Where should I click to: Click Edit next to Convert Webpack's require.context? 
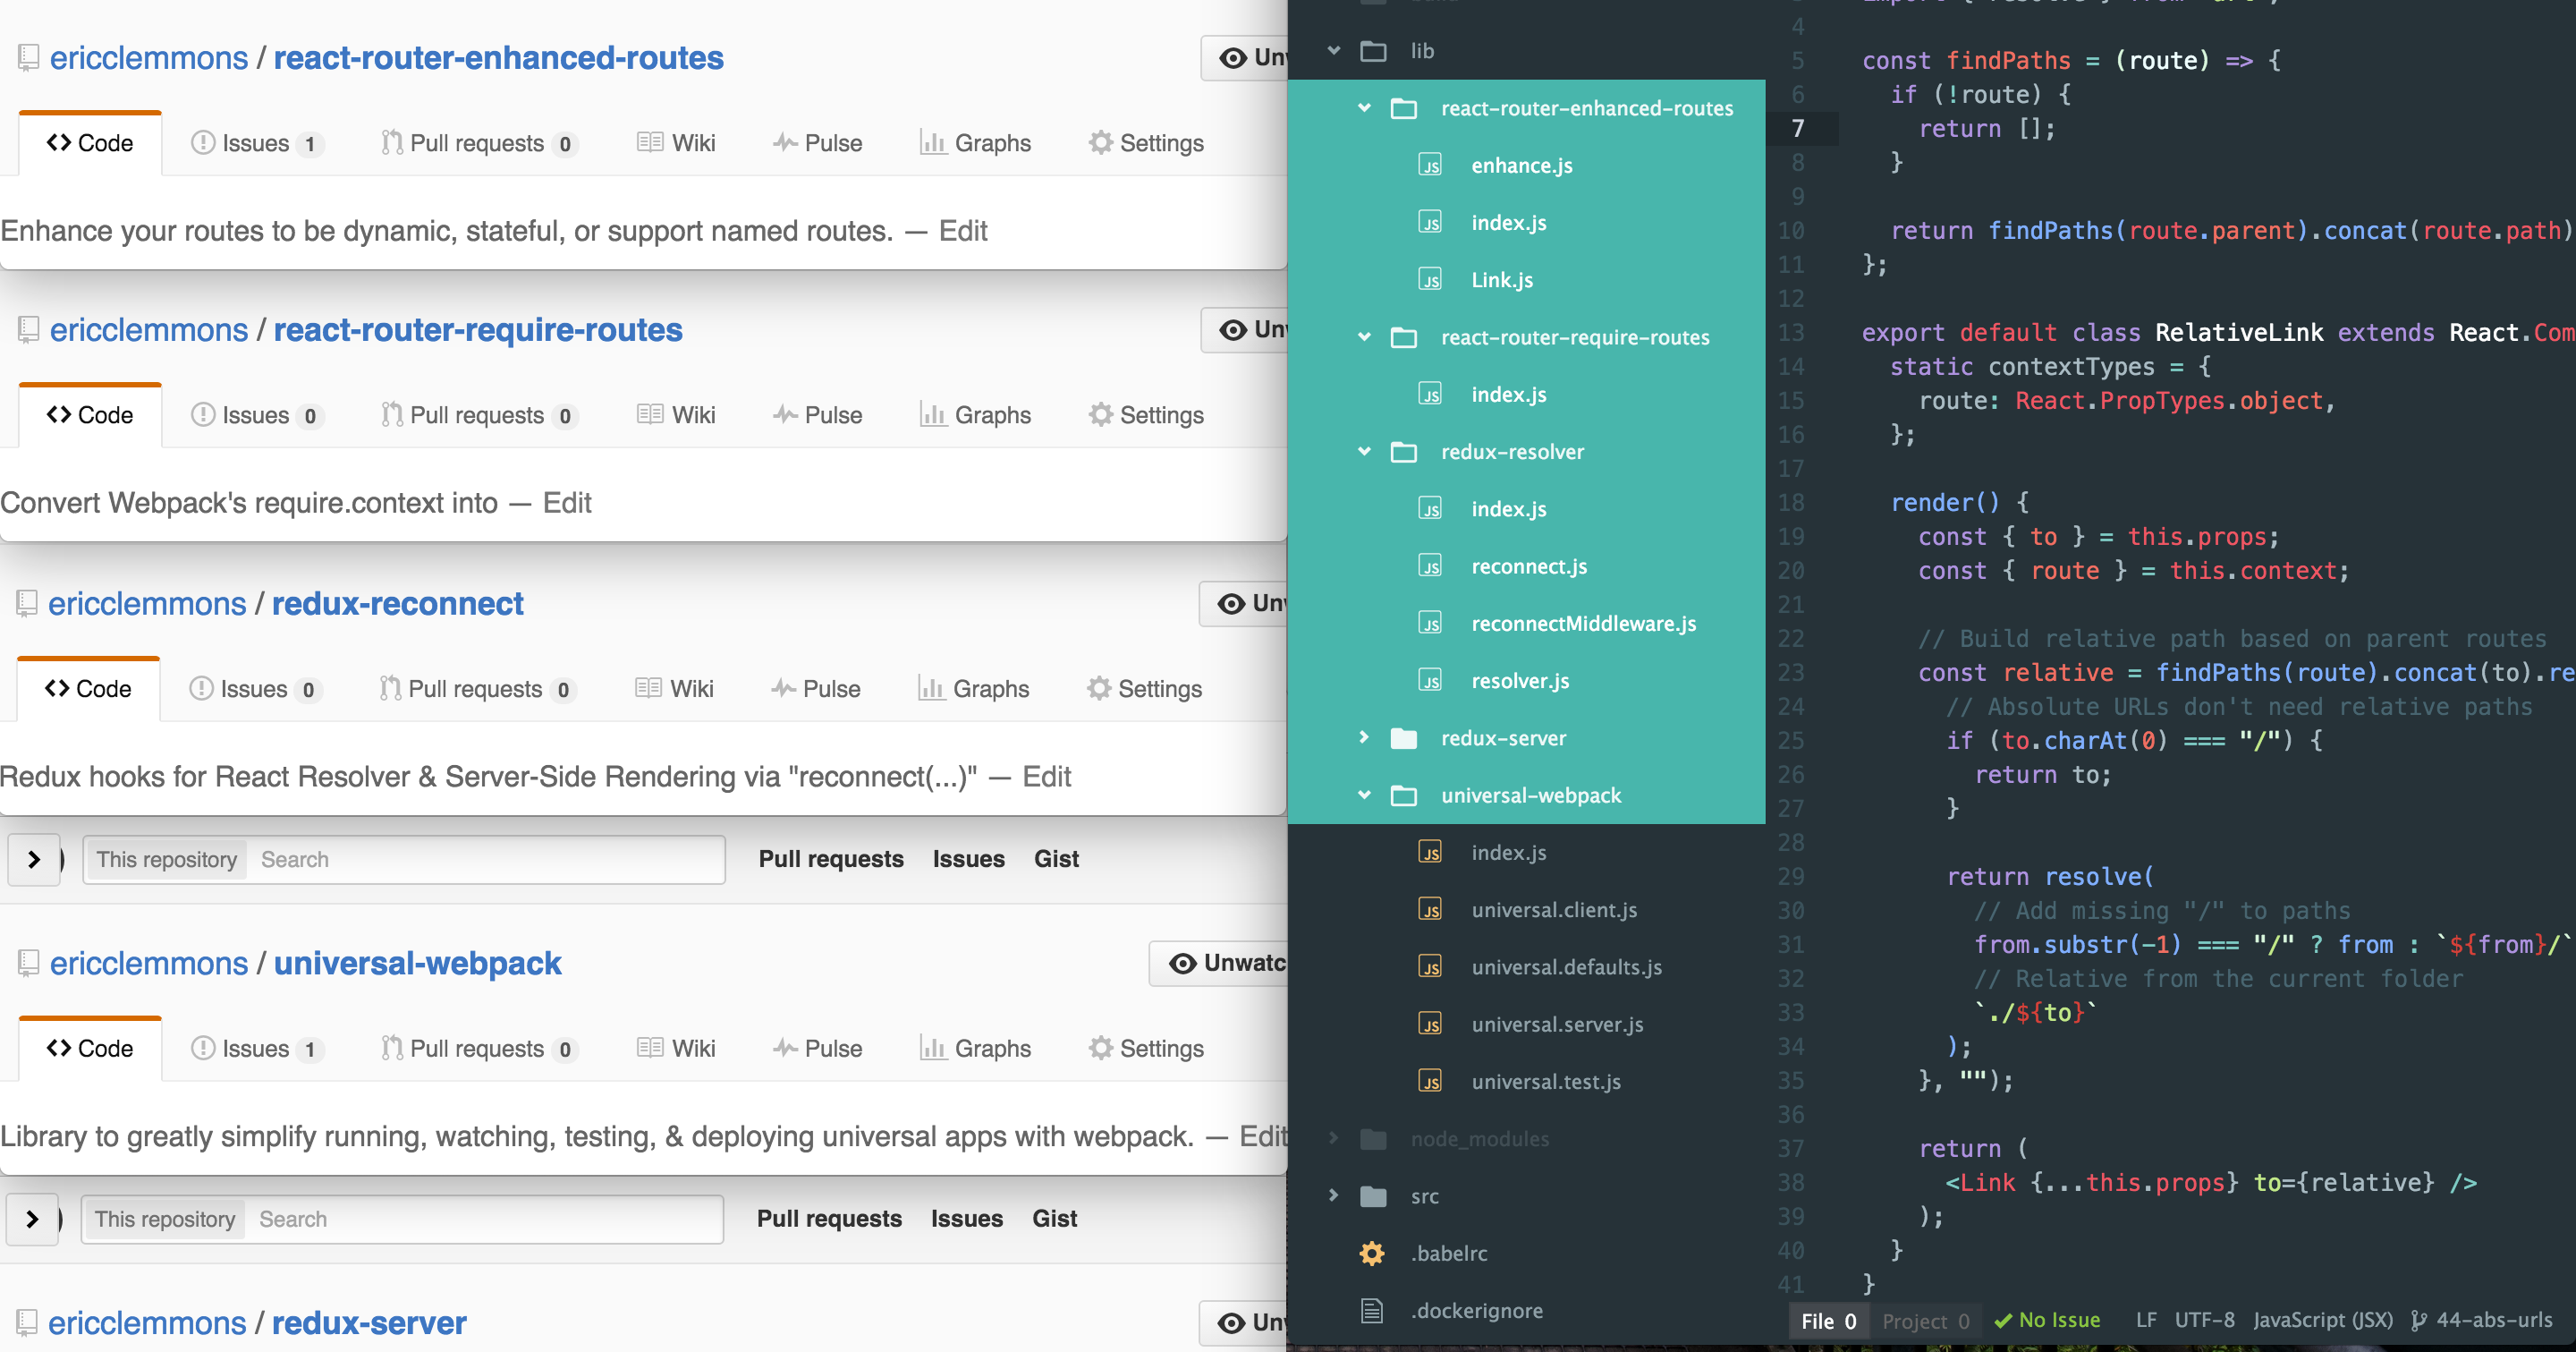click(567, 503)
